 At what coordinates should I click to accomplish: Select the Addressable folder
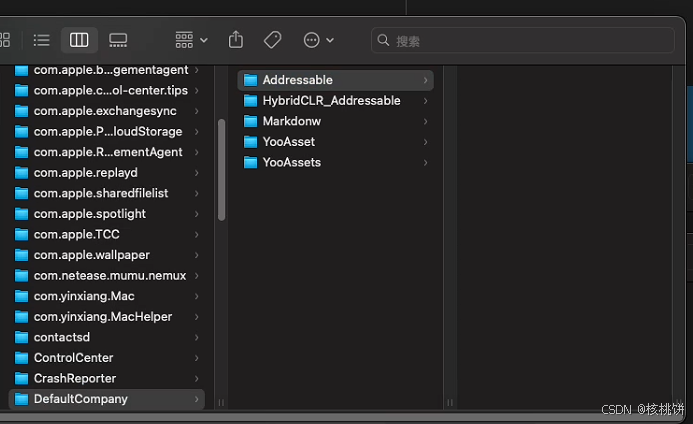335,80
